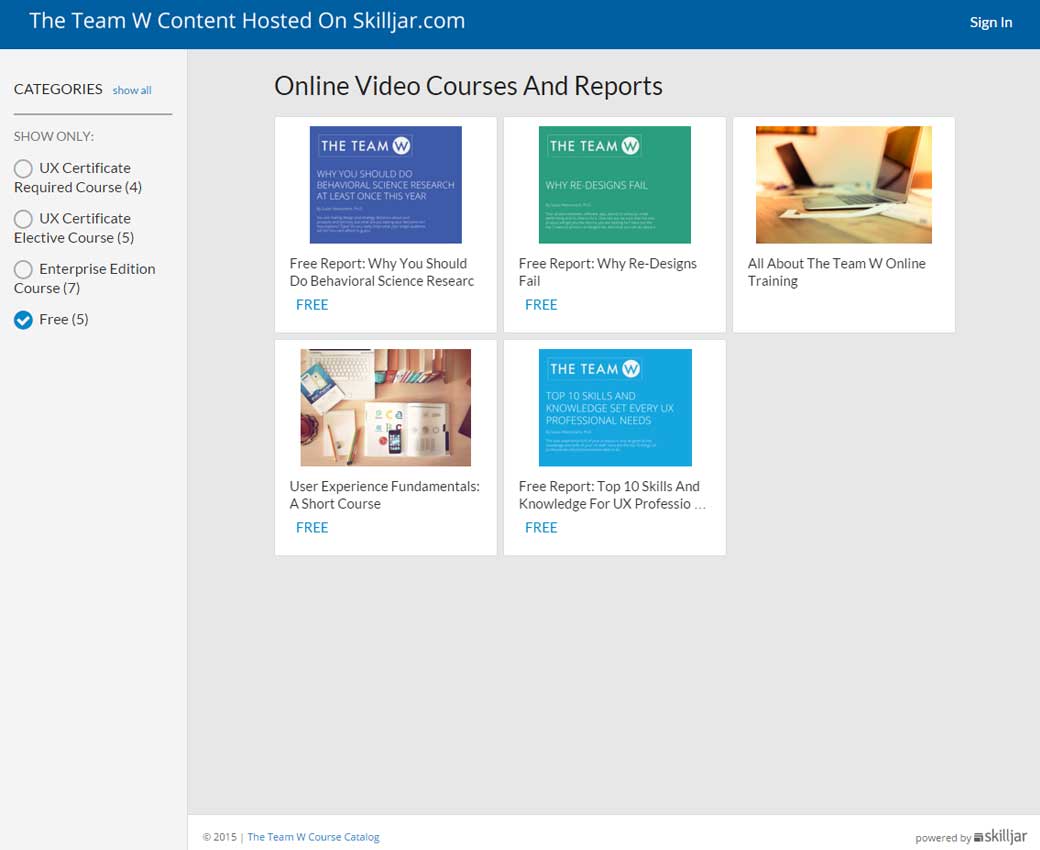Select Enterprise Edition Course filter
Viewport: 1040px width, 850px height.
coord(24,270)
